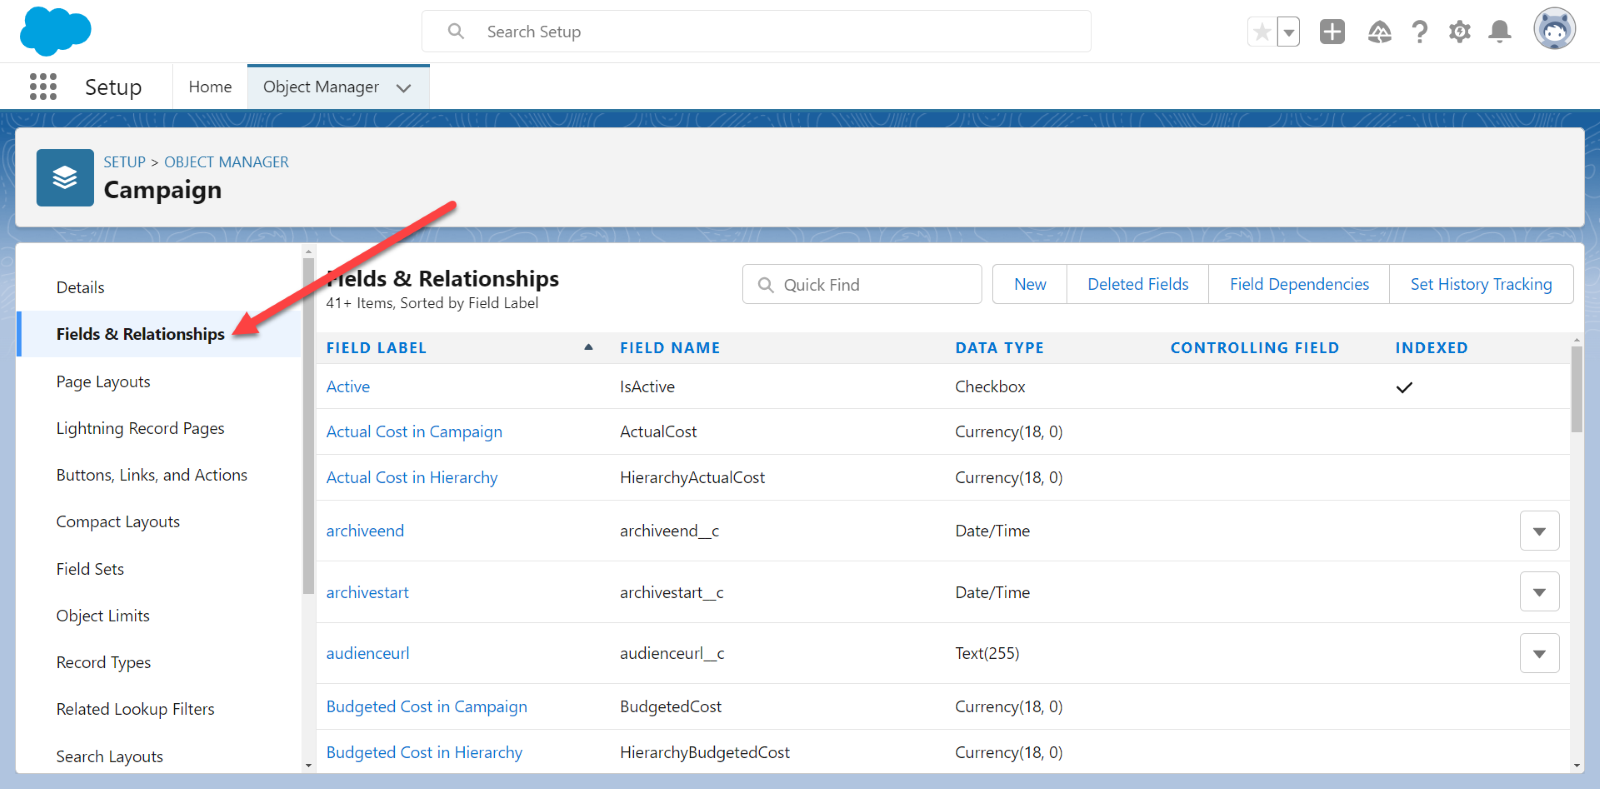Sort by the INDEXED column header

coord(1432,348)
